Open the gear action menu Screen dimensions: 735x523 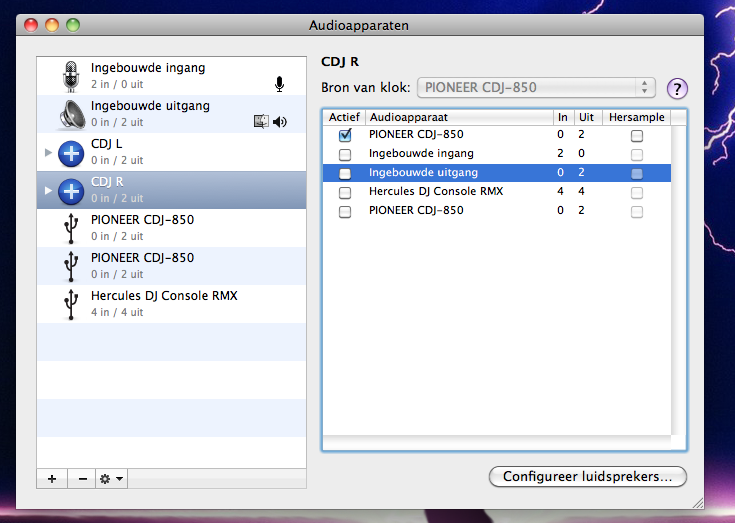coord(112,478)
